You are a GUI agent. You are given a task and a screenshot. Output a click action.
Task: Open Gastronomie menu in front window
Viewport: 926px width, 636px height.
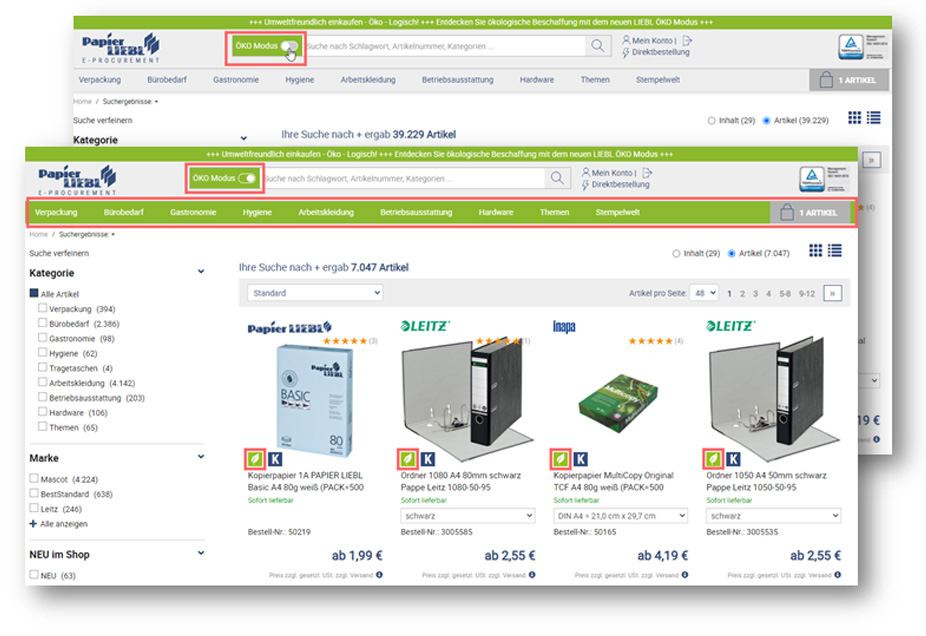pyautogui.click(x=193, y=212)
